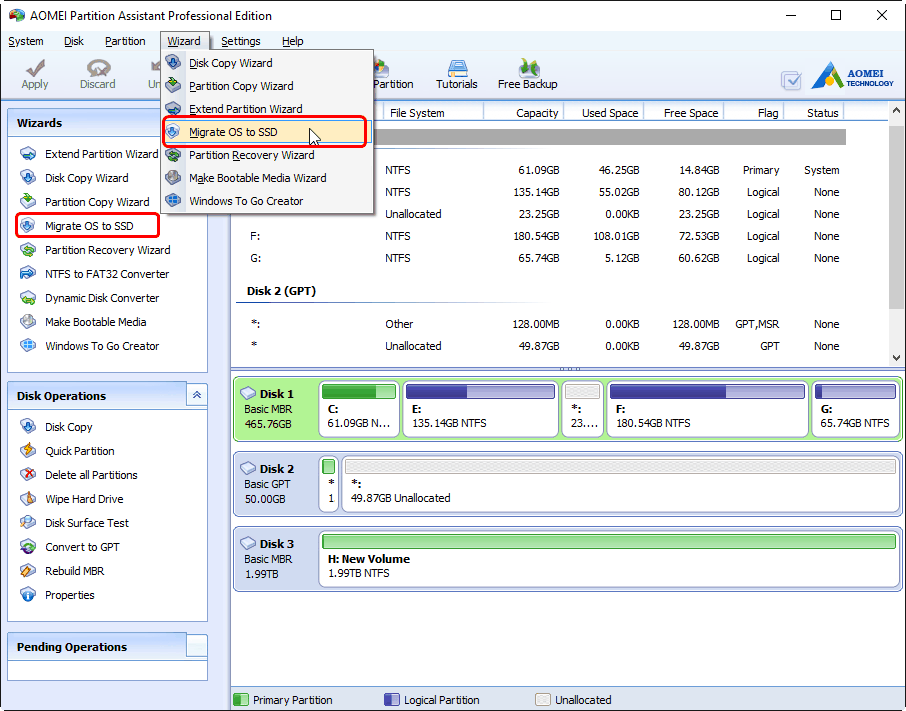Run Disk Surface Test

click(x=74, y=523)
